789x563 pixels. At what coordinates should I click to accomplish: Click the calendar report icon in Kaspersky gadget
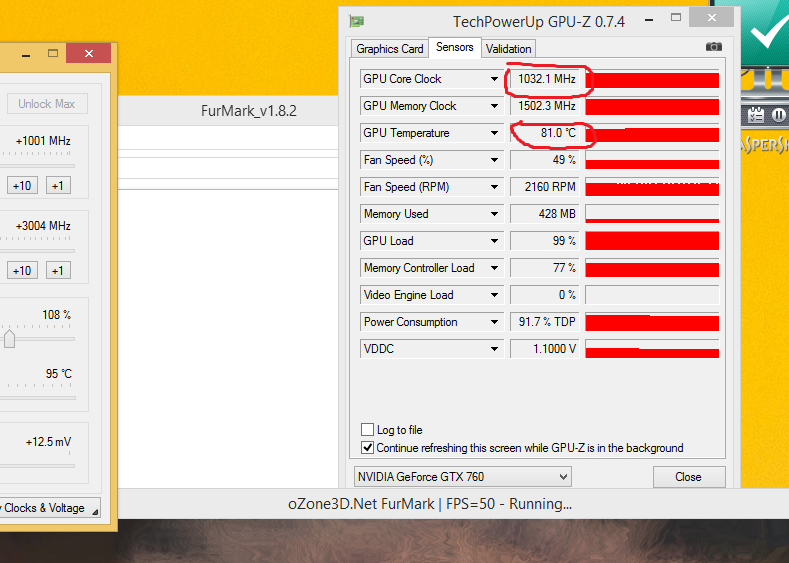[x=755, y=115]
